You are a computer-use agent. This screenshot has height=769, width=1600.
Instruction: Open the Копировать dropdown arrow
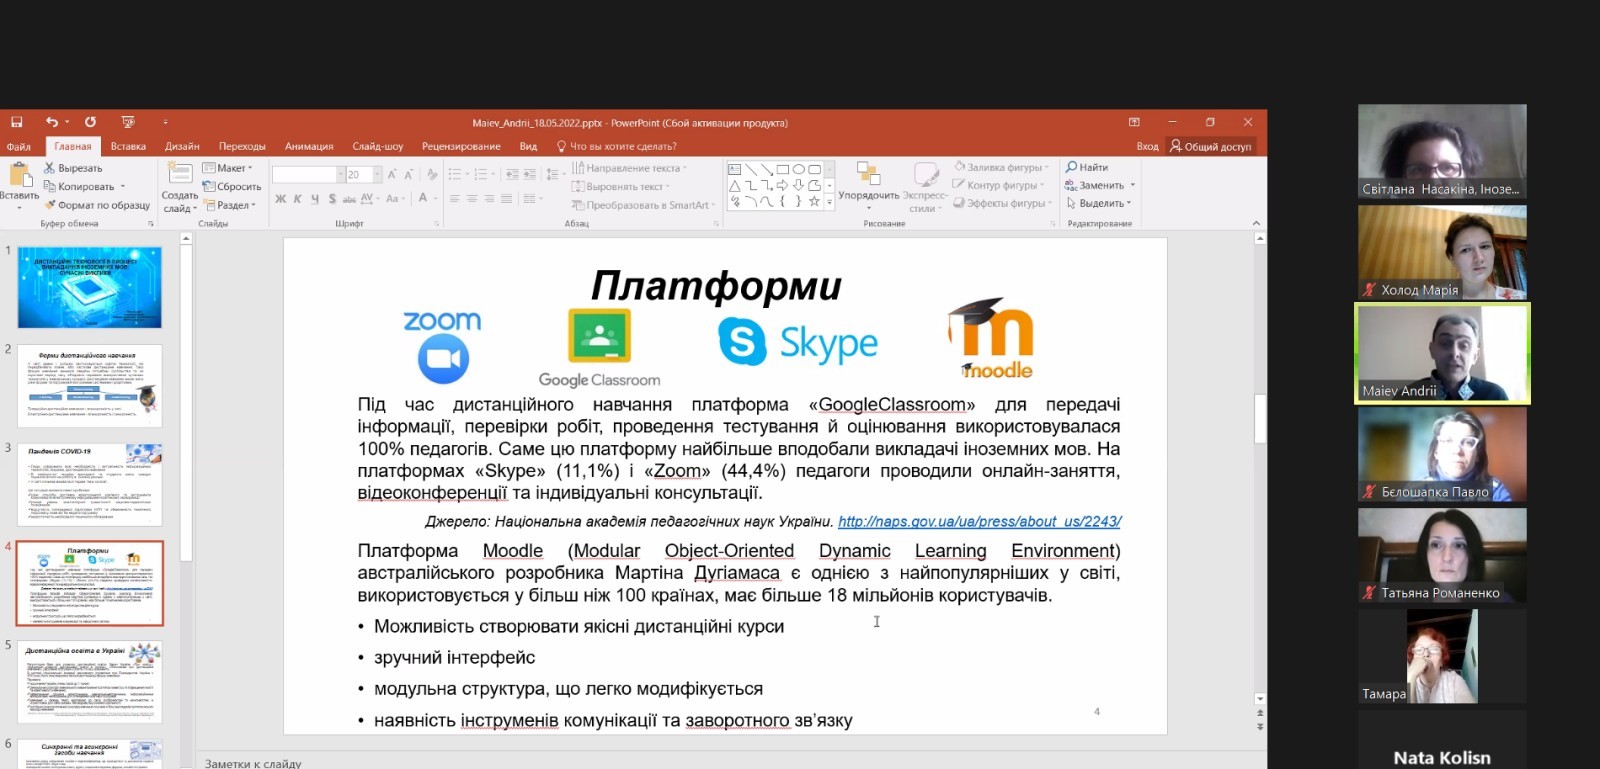point(123,187)
